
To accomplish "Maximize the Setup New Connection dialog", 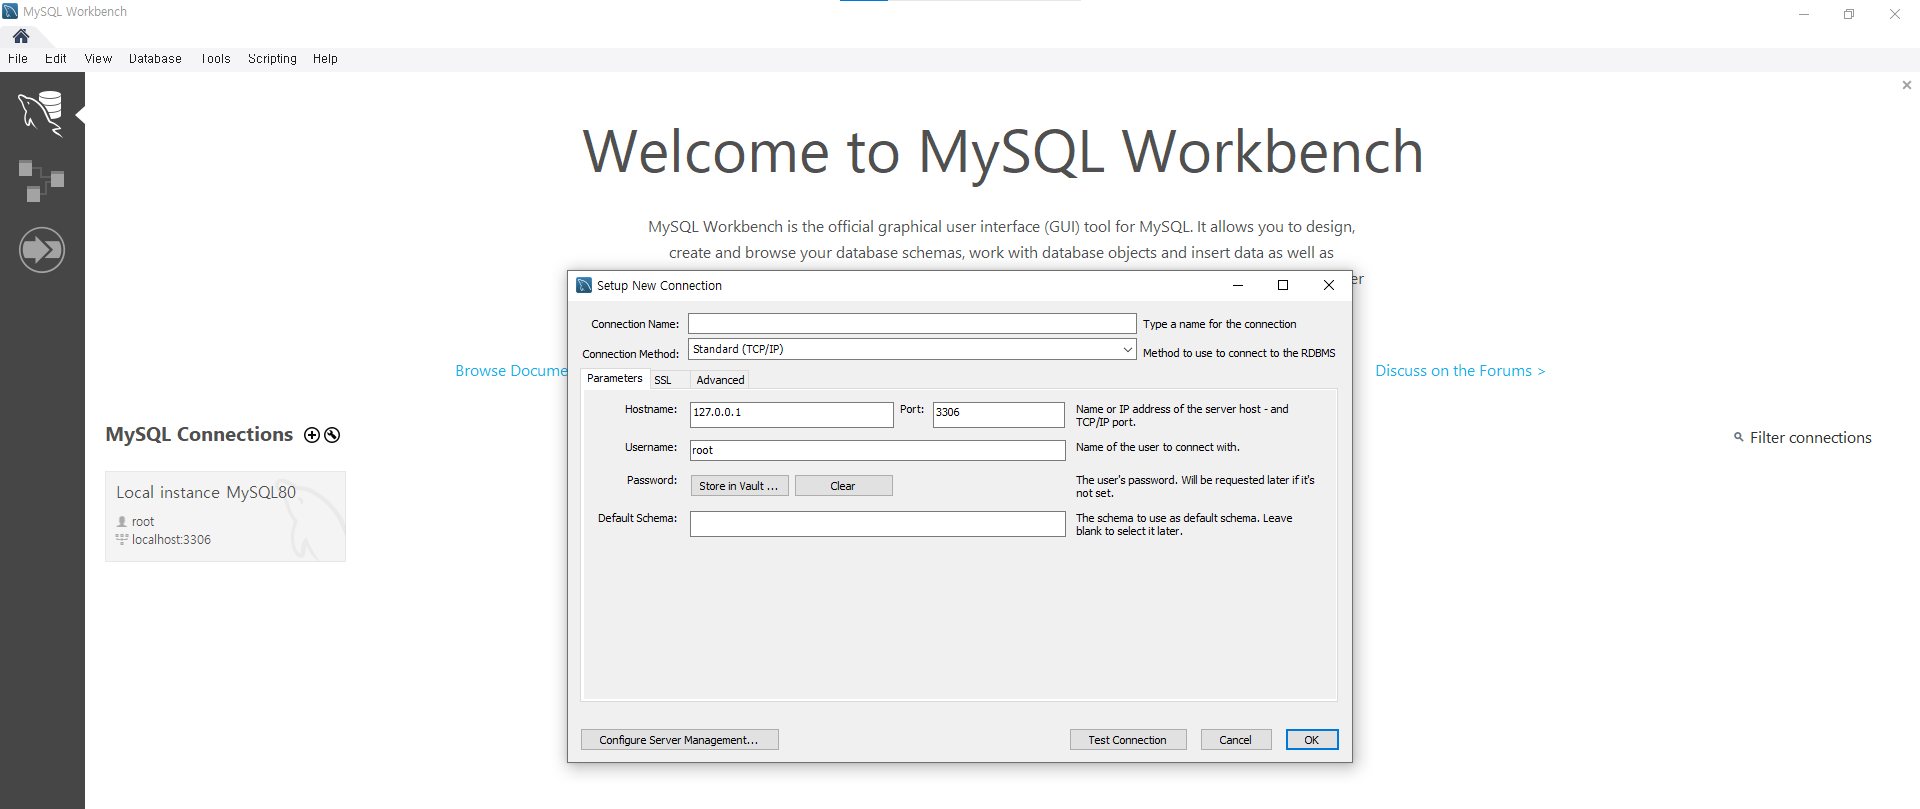I will pos(1283,285).
